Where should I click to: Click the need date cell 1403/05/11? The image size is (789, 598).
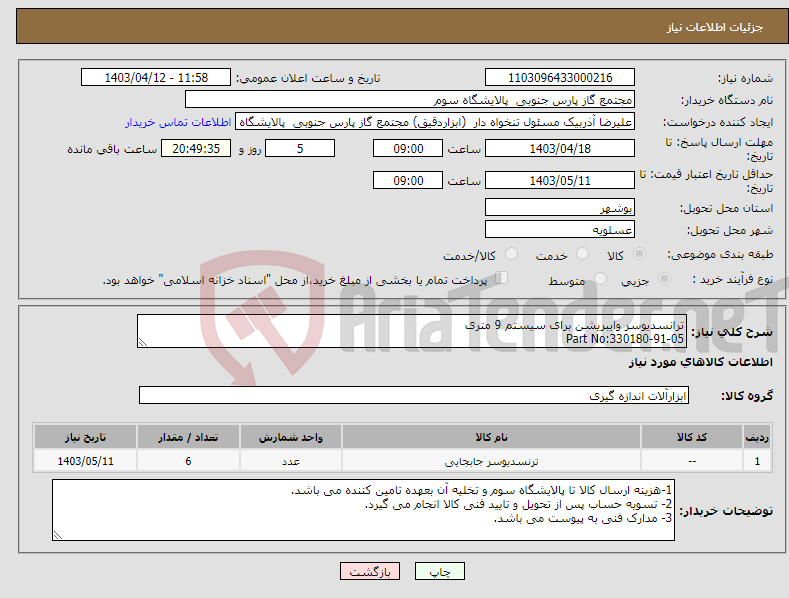(x=86, y=461)
